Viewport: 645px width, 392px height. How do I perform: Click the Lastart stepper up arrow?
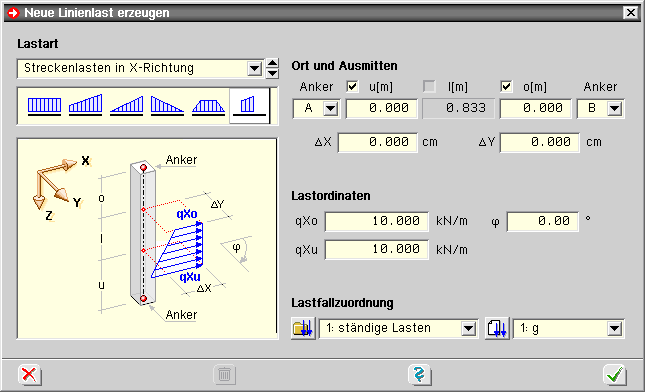(272, 63)
